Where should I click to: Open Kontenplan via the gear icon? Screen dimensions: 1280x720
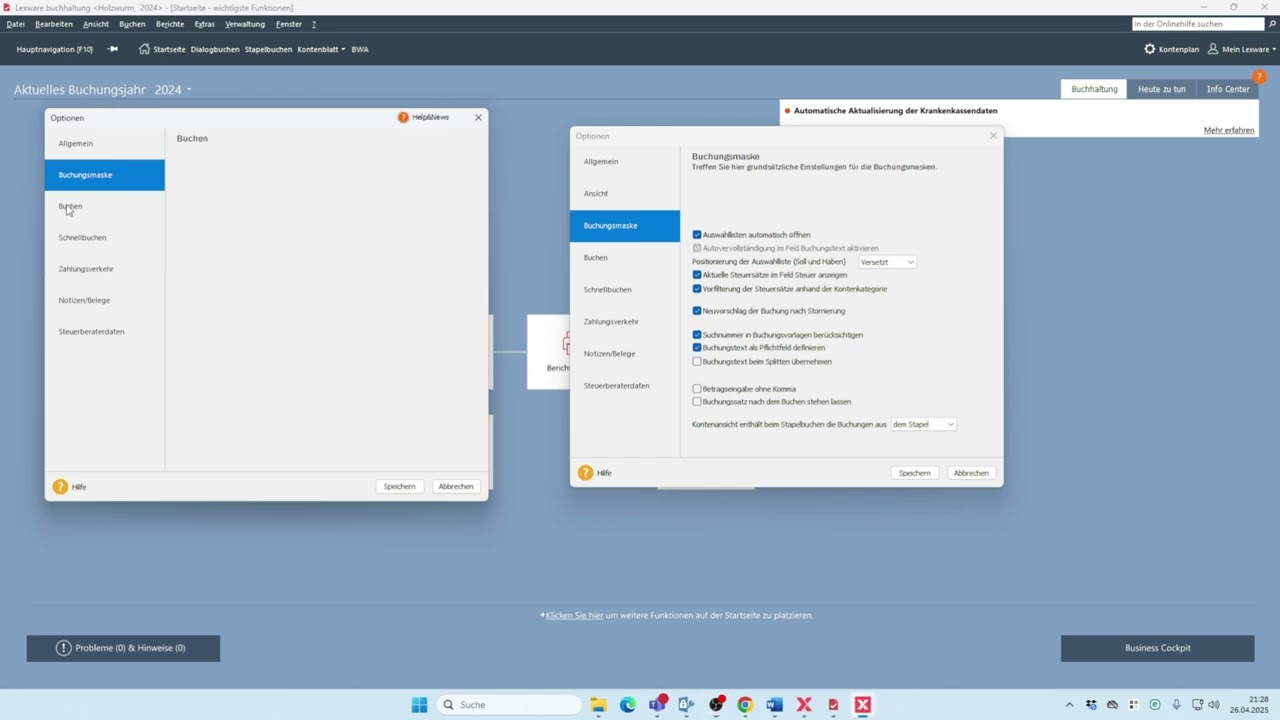1149,49
